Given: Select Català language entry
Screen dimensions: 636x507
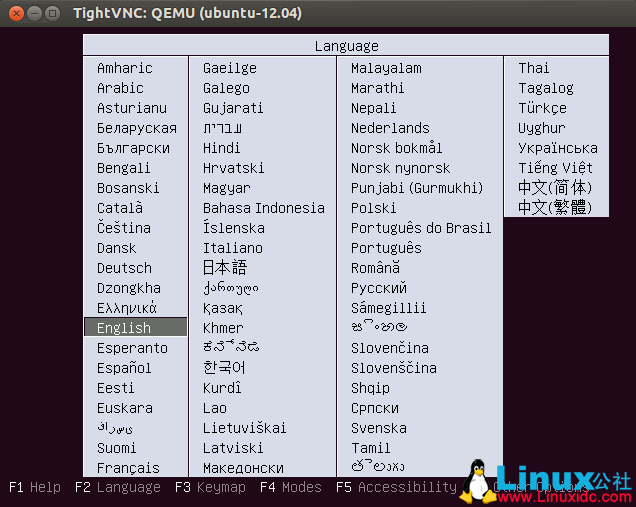Looking at the screenshot, I should (x=120, y=208).
